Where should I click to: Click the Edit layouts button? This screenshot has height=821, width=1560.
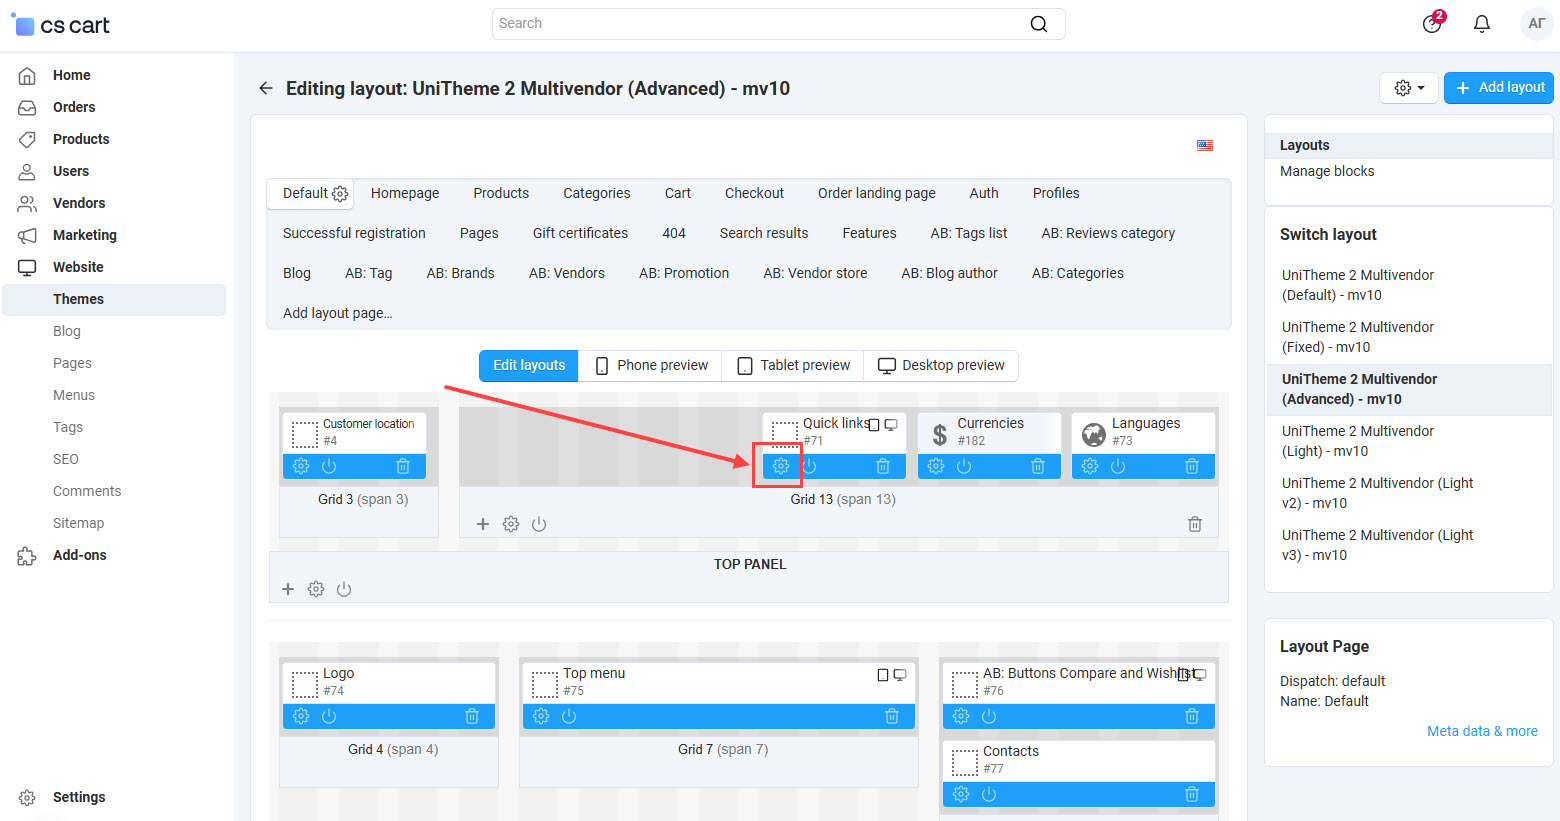point(529,366)
